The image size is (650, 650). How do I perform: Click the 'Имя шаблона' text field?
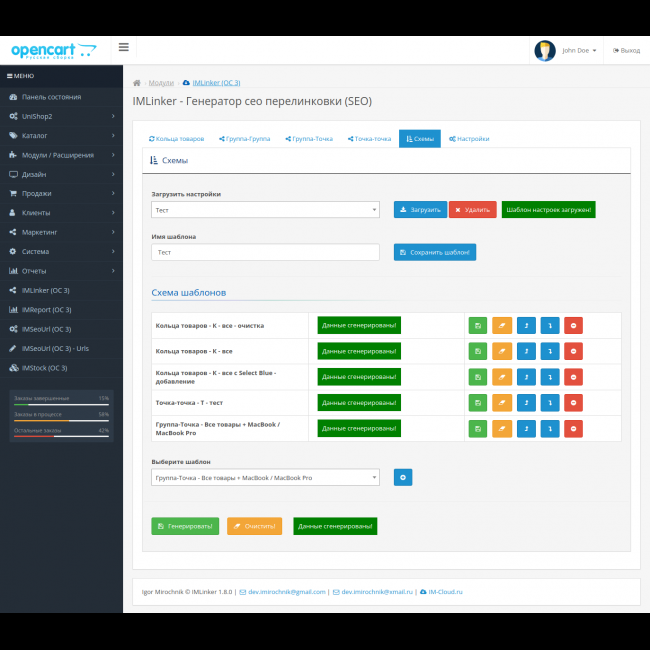[x=265, y=253]
